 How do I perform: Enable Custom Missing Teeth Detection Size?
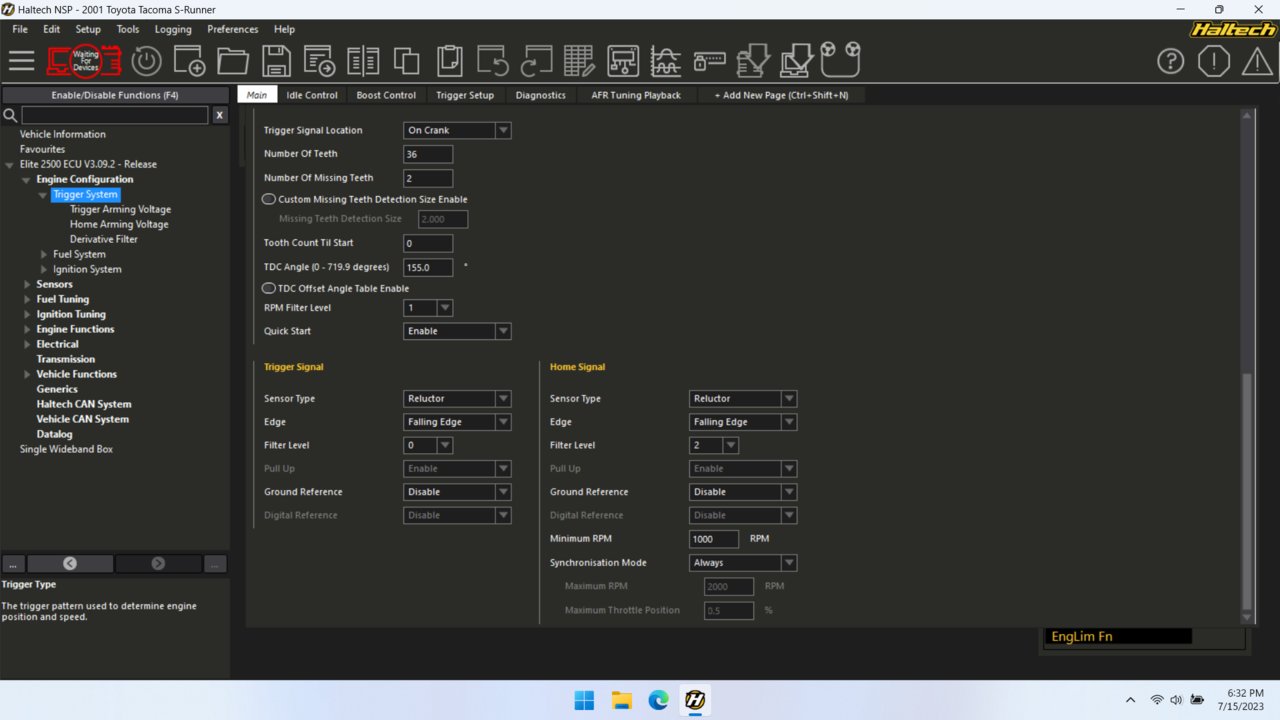pyautogui.click(x=269, y=199)
